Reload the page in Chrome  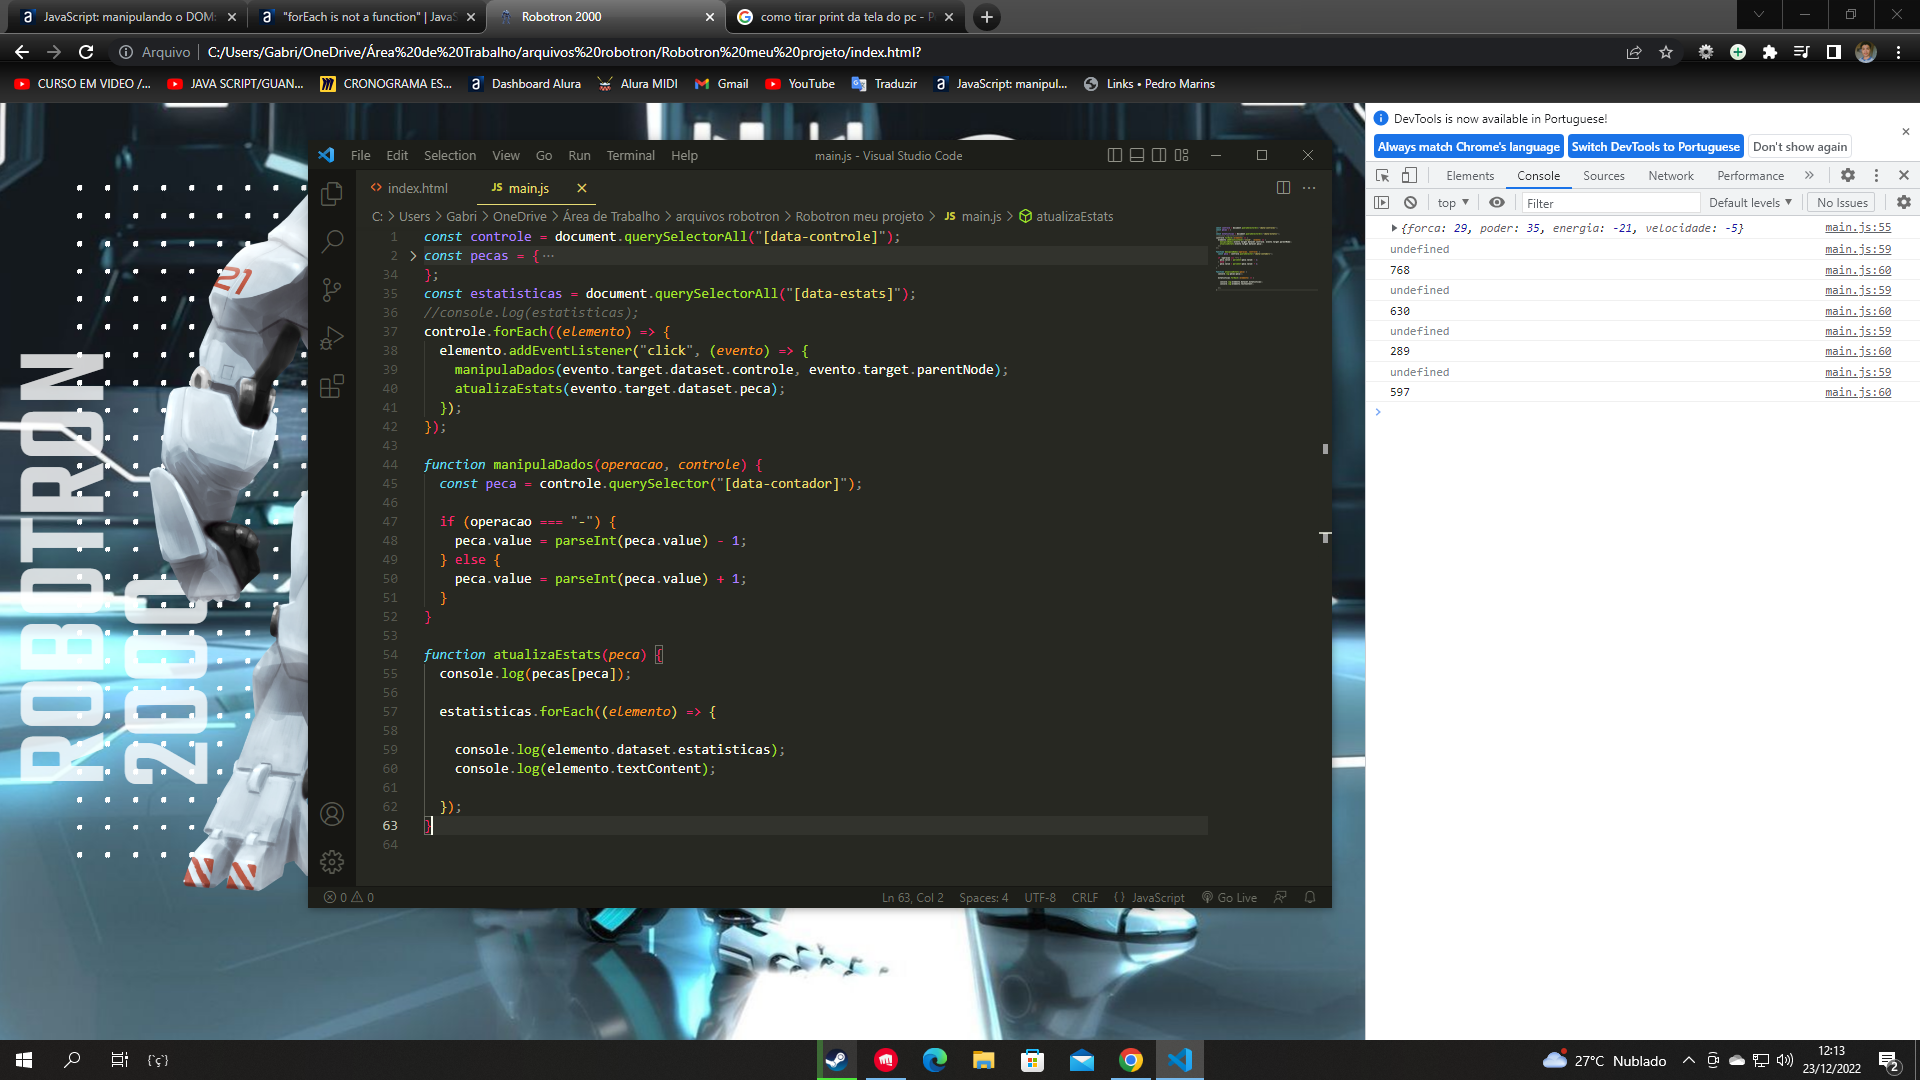tap(86, 52)
